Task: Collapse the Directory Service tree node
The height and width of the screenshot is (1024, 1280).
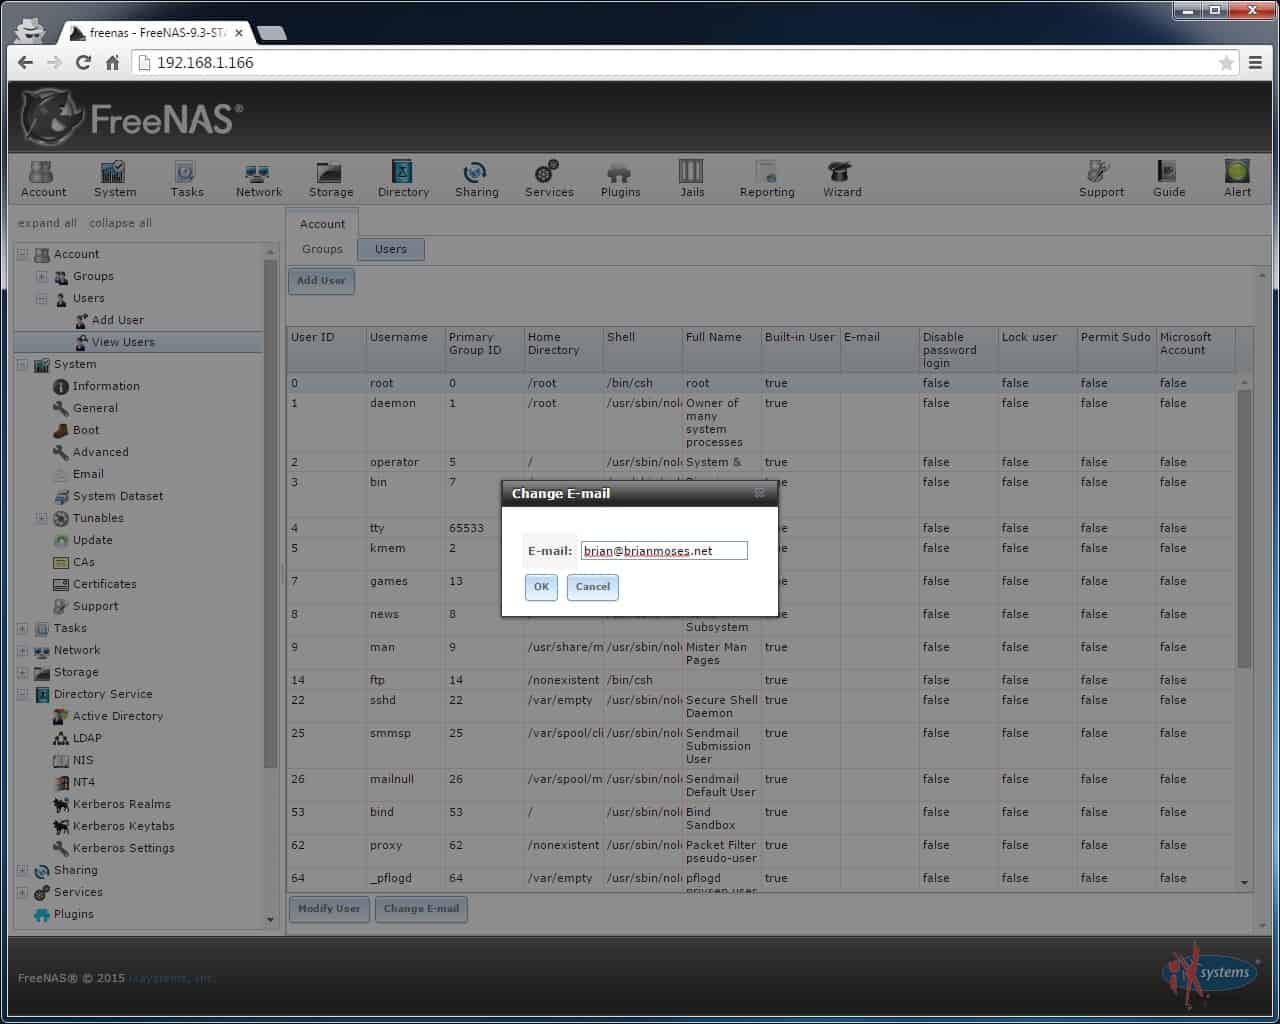Action: tap(22, 694)
